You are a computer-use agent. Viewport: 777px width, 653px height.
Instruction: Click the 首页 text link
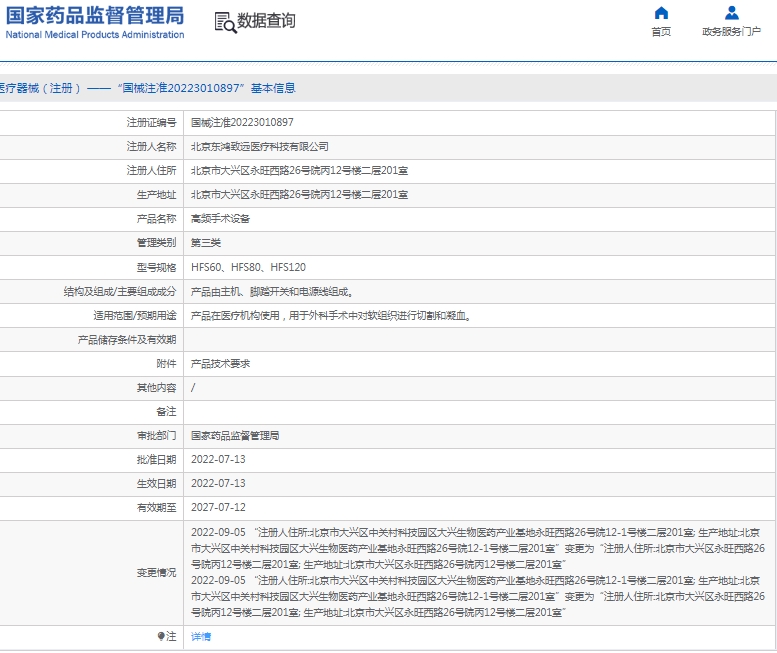coord(661,32)
